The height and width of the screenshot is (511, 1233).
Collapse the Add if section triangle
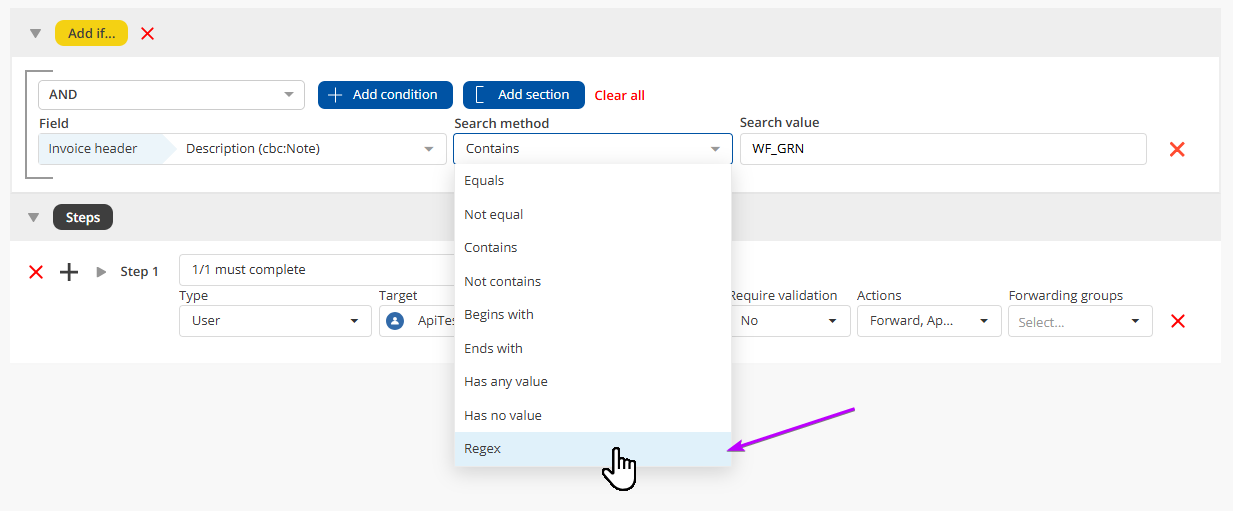click(35, 33)
